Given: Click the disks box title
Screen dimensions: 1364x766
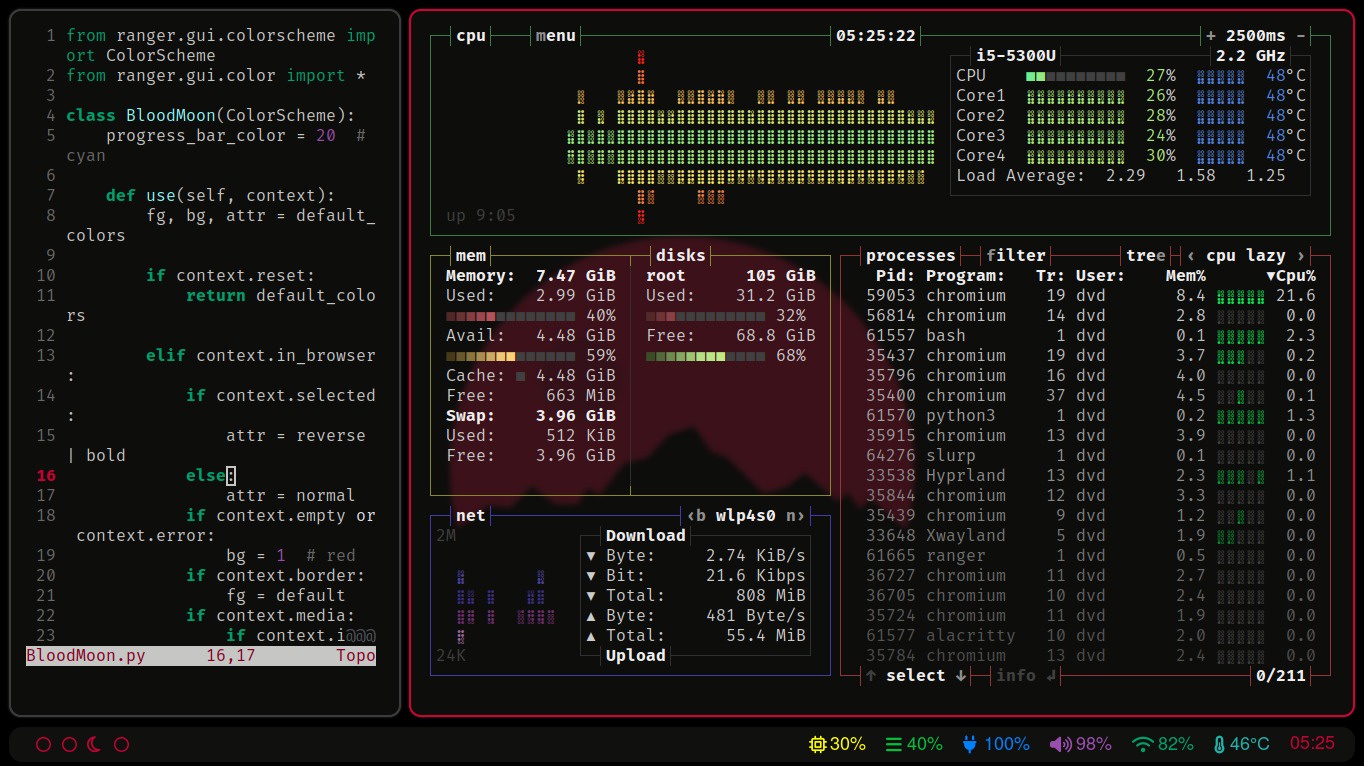Looking at the screenshot, I should tap(681, 255).
